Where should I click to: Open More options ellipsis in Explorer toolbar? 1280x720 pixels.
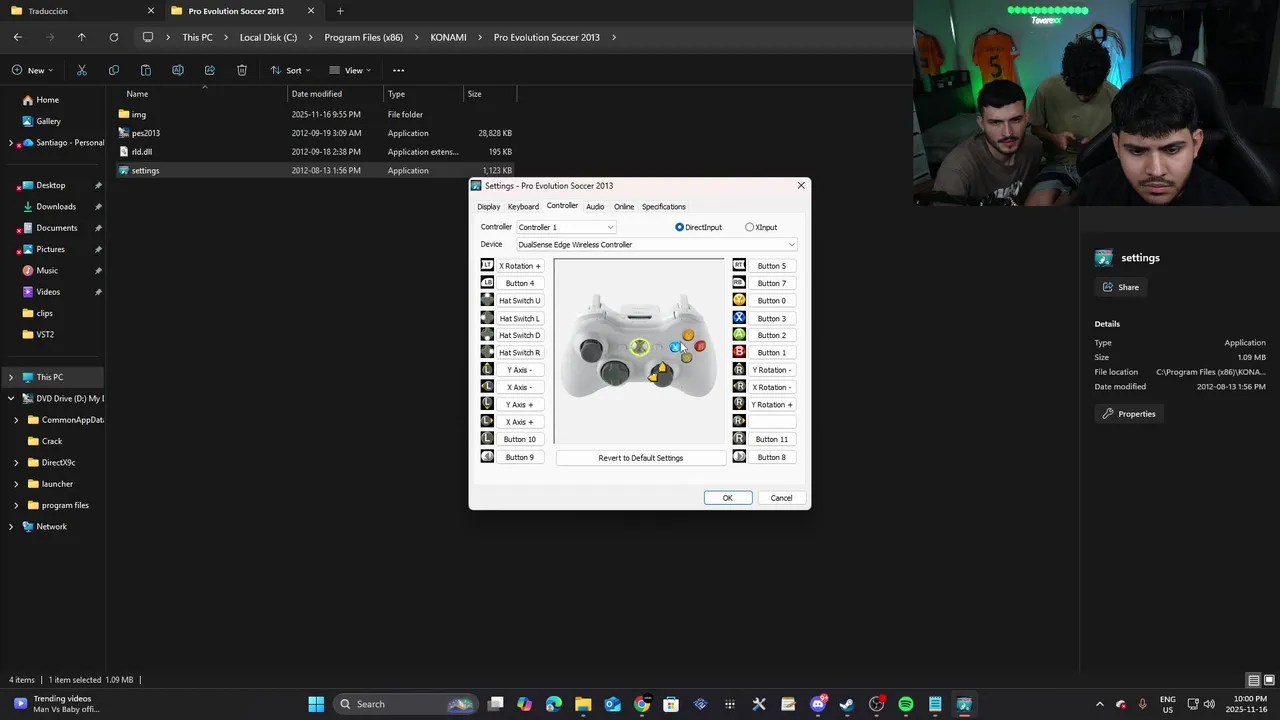click(x=399, y=70)
